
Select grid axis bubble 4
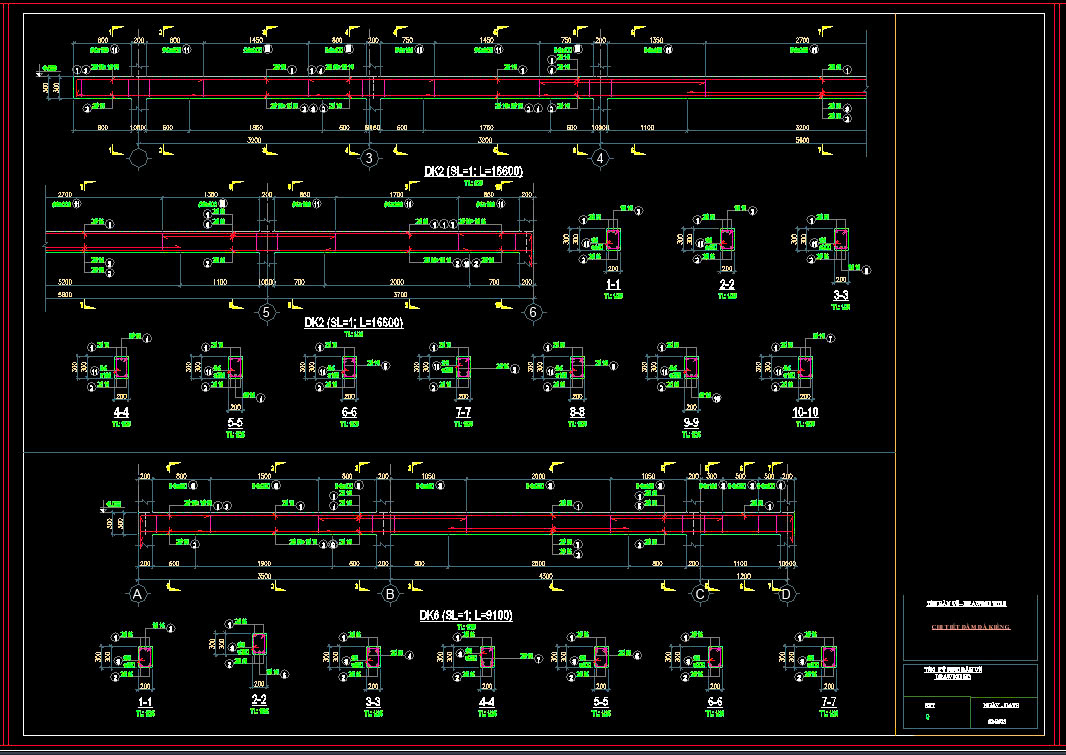600,158
